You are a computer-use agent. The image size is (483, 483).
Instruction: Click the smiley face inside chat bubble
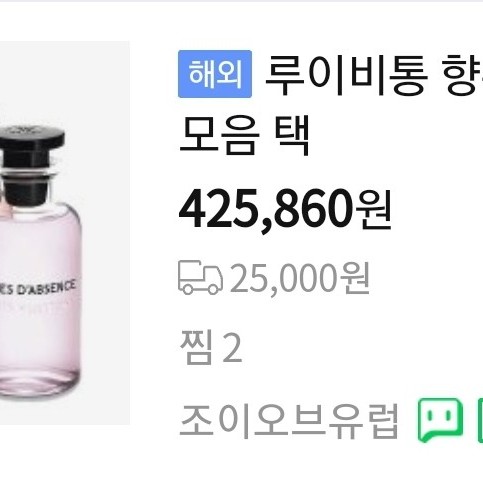[x=440, y=415]
